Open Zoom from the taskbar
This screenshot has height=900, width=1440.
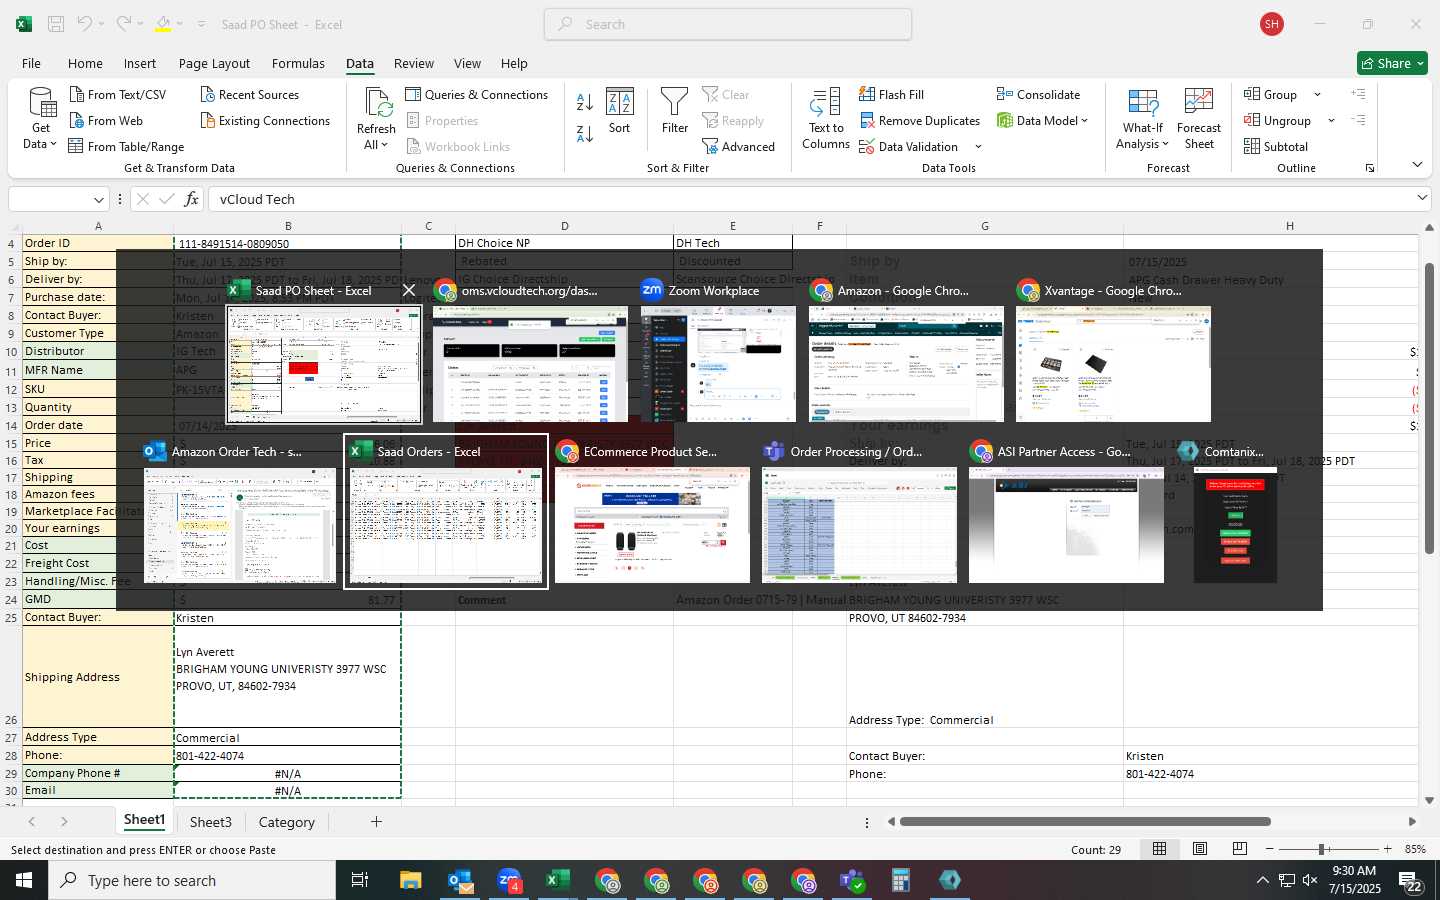(x=509, y=880)
